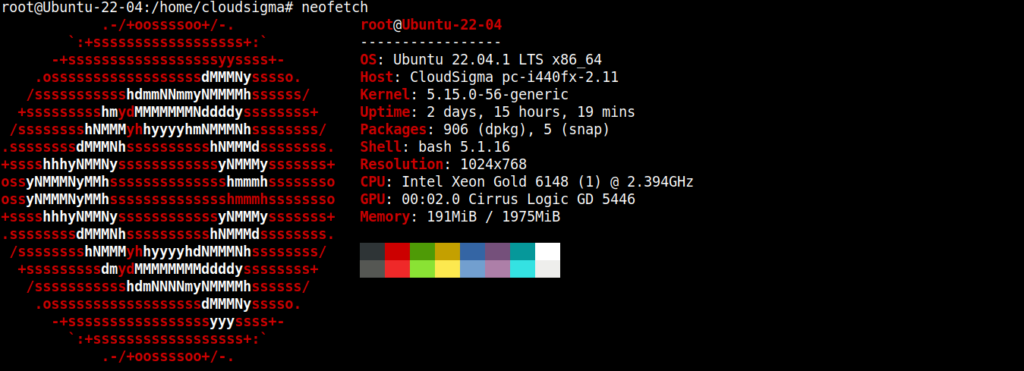Click the OS line showing Ubuntu 22.04.1
This screenshot has width=1024, height=371.
pos(481,60)
